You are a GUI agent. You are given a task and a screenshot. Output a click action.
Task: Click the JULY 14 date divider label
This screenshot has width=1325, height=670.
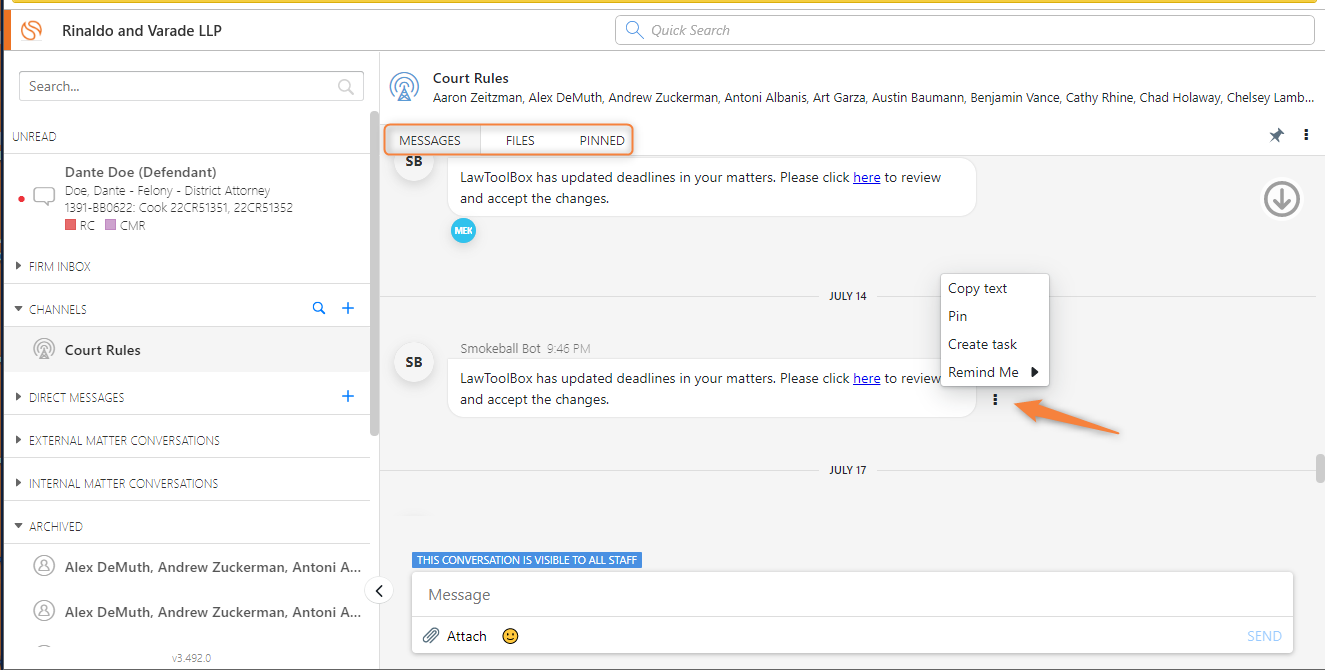pyautogui.click(x=848, y=296)
